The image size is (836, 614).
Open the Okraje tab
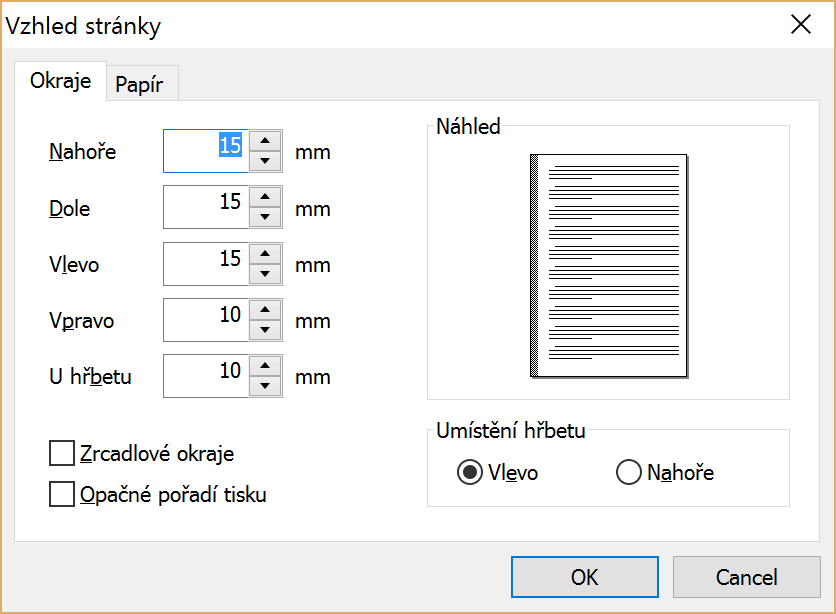pyautogui.click(x=61, y=82)
